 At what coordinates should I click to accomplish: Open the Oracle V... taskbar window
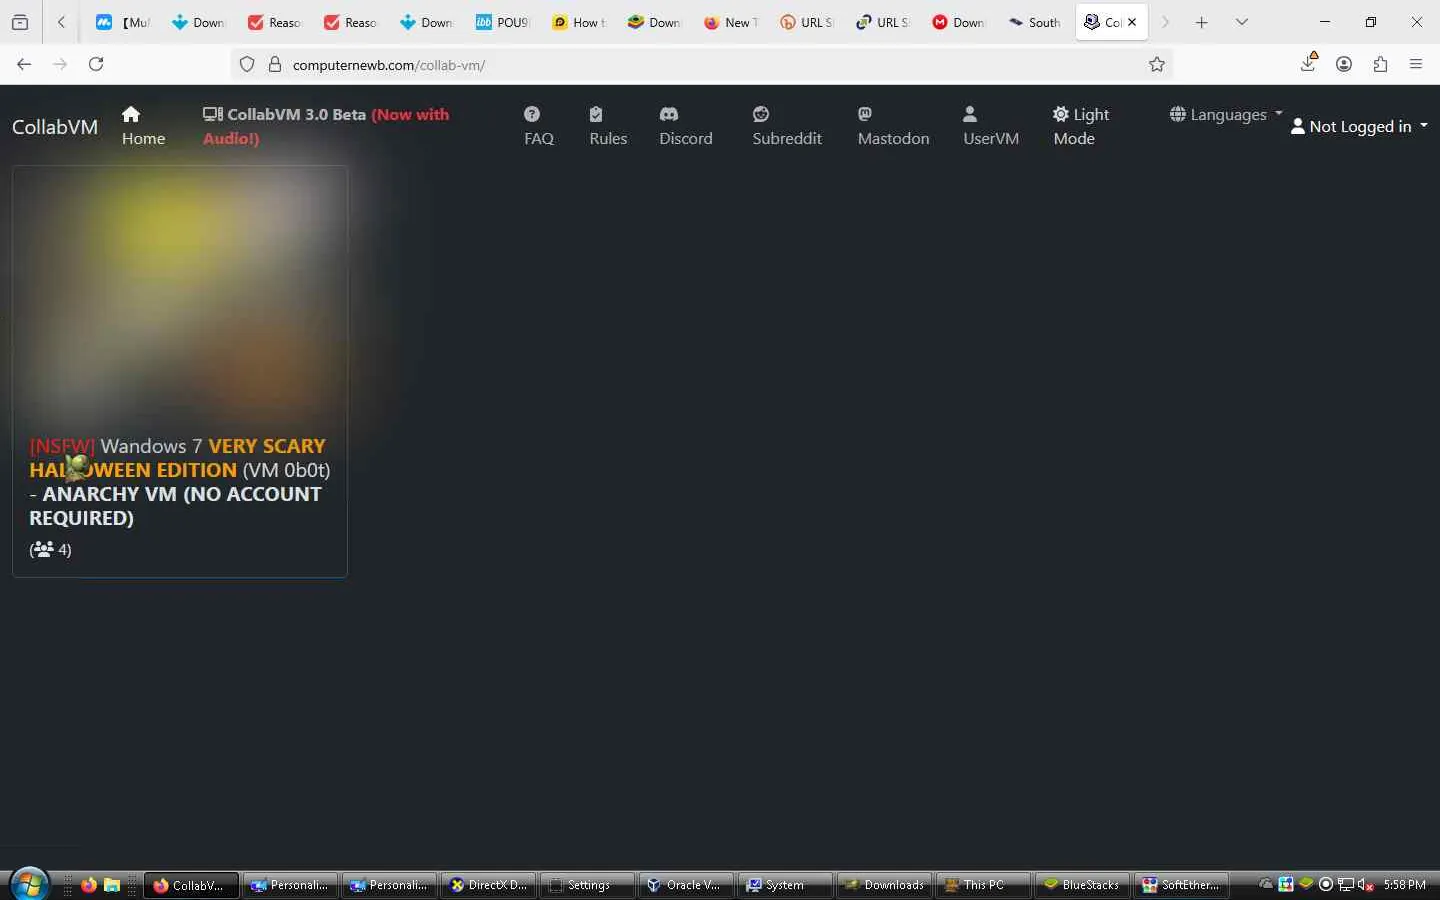click(685, 885)
